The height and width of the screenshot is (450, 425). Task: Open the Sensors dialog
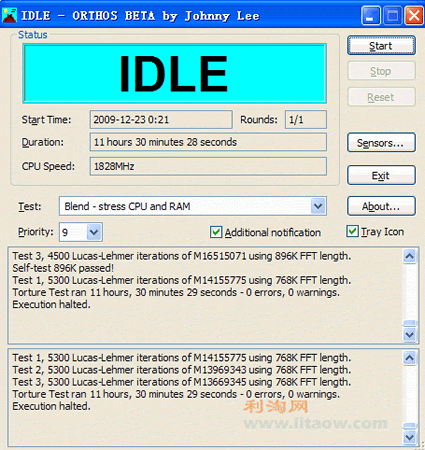[381, 143]
